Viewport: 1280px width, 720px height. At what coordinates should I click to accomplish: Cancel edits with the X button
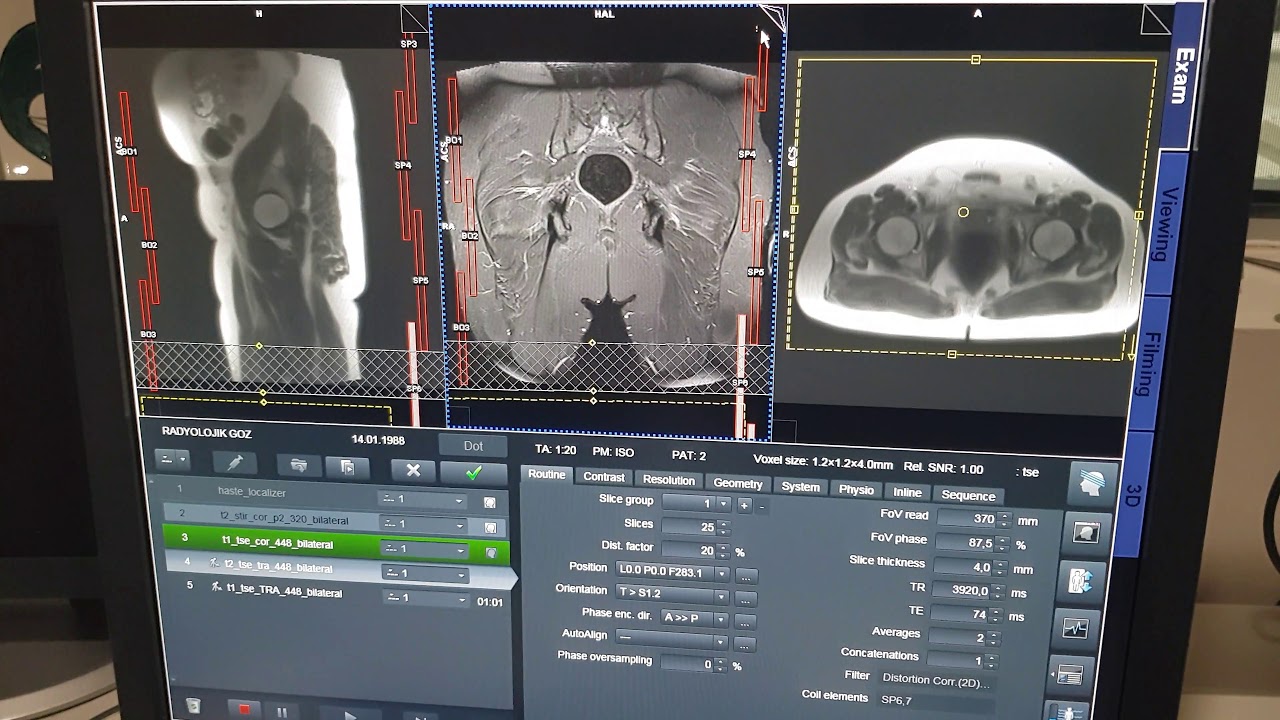pyautogui.click(x=412, y=470)
